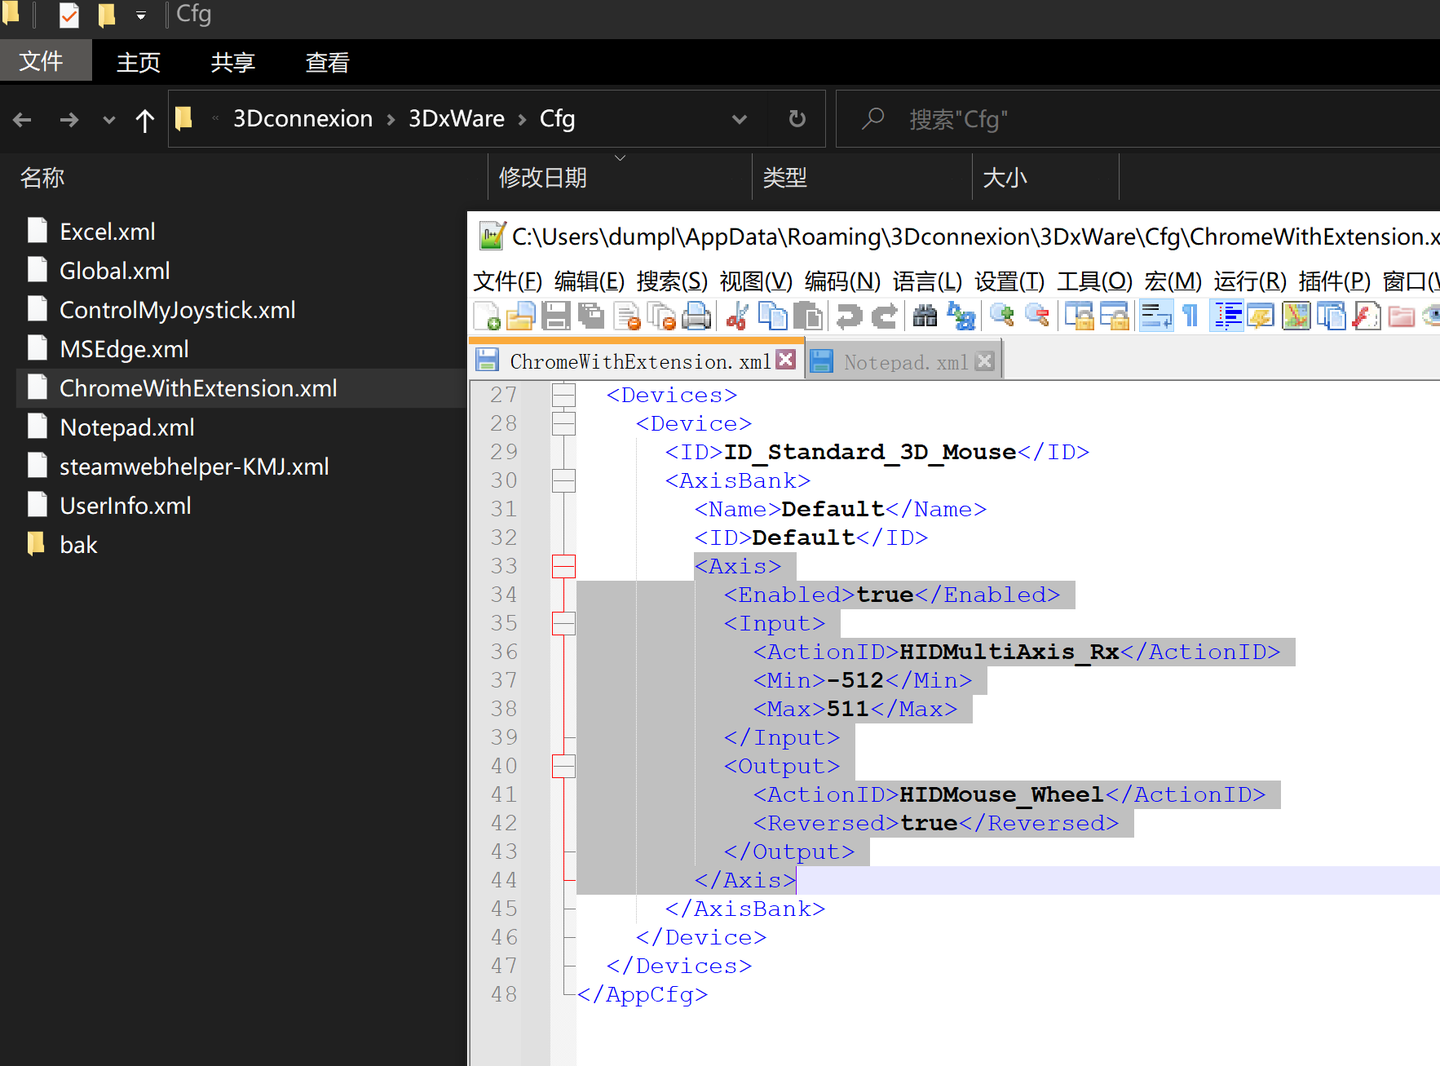Switch to the Notepad.xml tab
1440x1066 pixels.
[904, 362]
